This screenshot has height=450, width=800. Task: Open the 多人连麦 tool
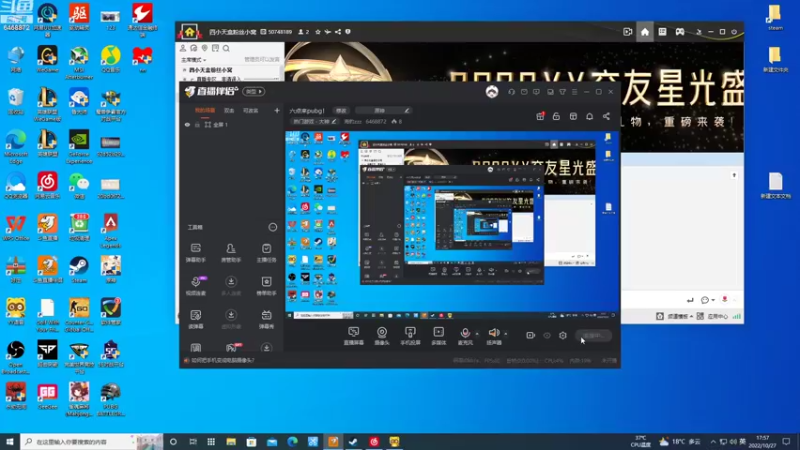pos(231,286)
